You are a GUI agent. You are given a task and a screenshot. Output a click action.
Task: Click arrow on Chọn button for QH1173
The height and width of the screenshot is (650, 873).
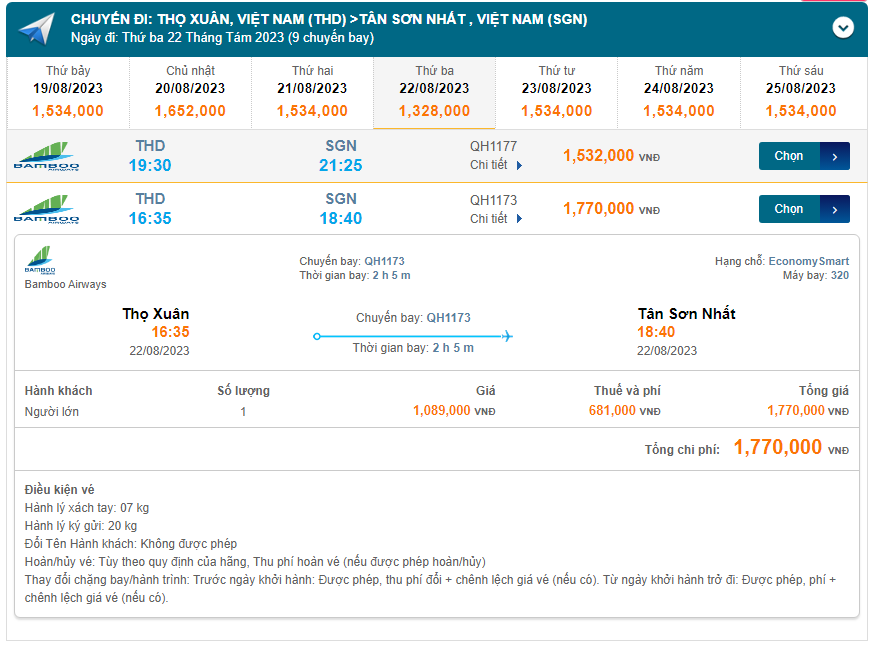835,209
